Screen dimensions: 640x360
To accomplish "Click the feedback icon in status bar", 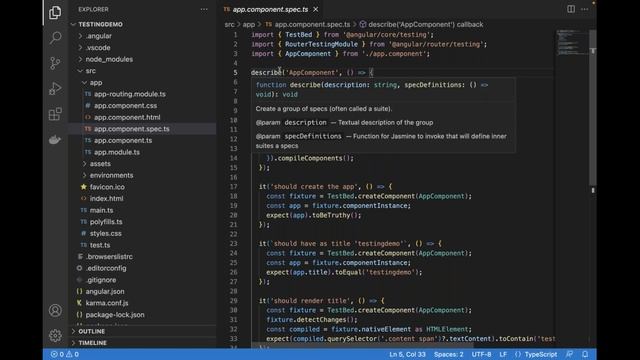I will pyautogui.click(x=569, y=354).
